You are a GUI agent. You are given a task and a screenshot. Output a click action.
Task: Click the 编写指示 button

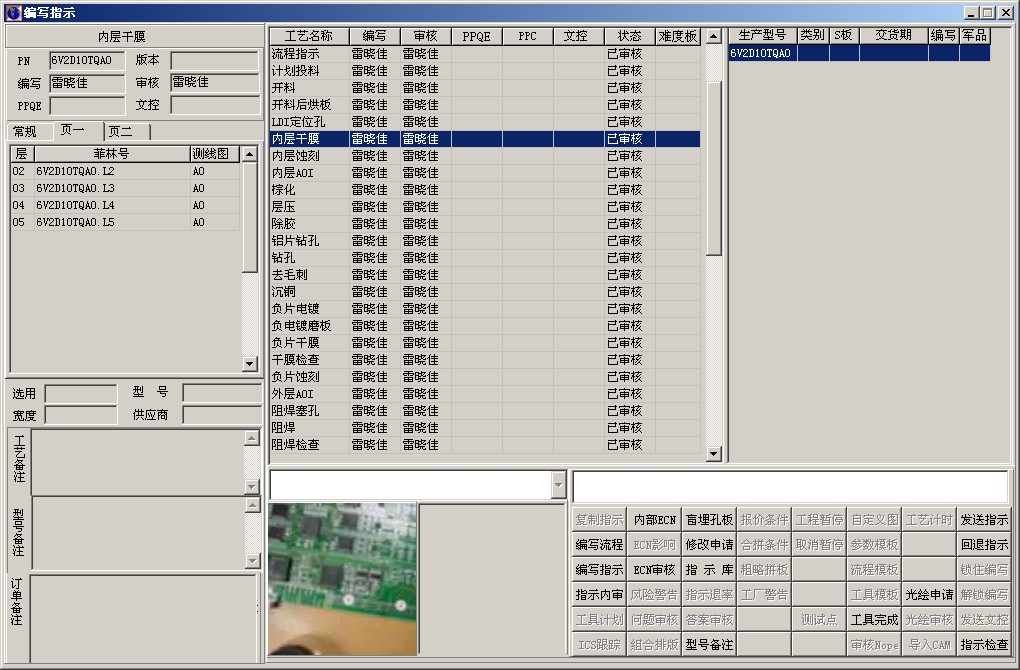[x=599, y=570]
